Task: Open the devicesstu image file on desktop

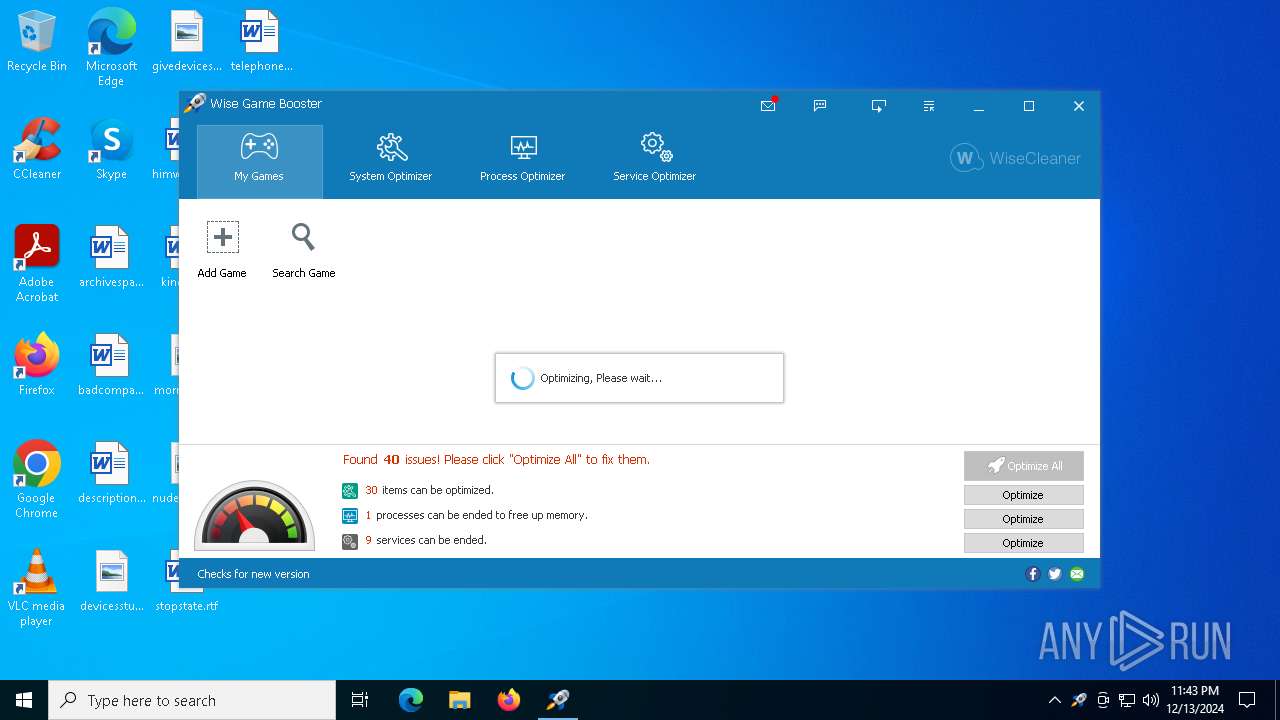Action: click(111, 581)
